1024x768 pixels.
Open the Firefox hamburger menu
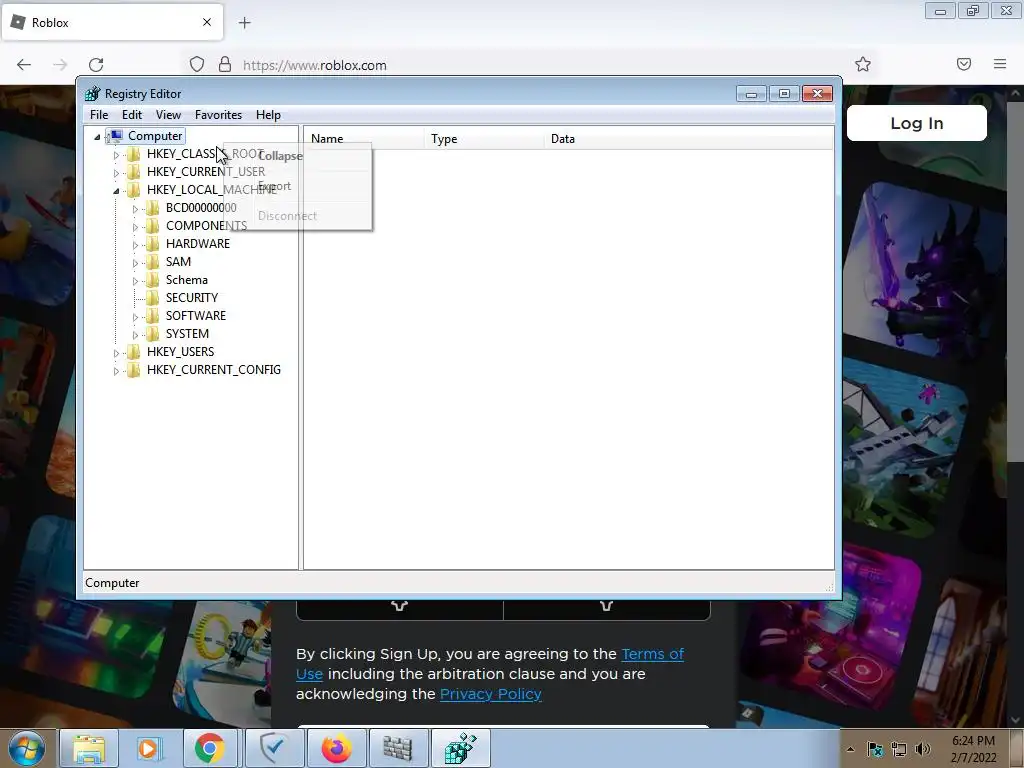coord(1000,64)
